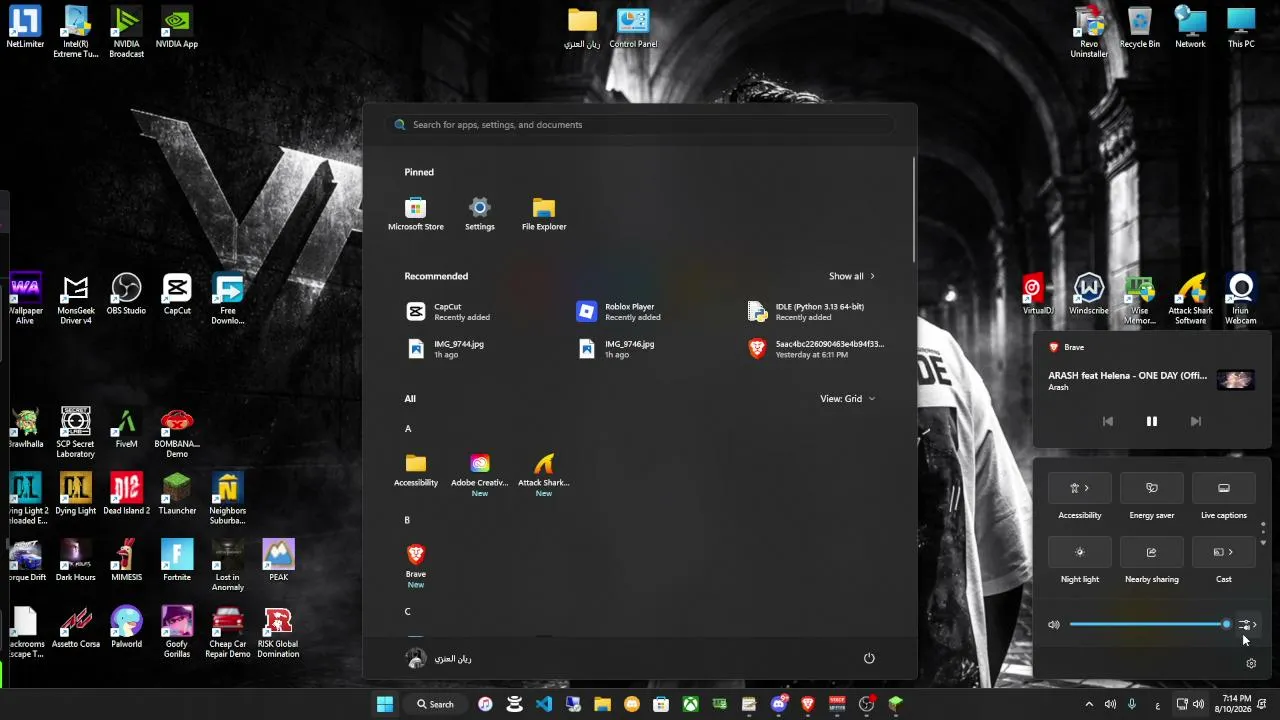Show all recommended items
The image size is (1280, 720).
(852, 276)
